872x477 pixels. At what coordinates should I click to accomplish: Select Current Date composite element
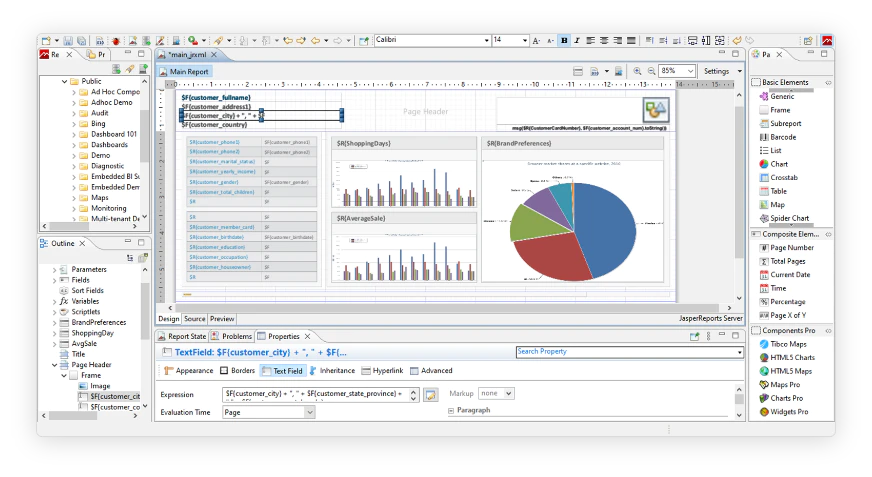tap(785, 275)
